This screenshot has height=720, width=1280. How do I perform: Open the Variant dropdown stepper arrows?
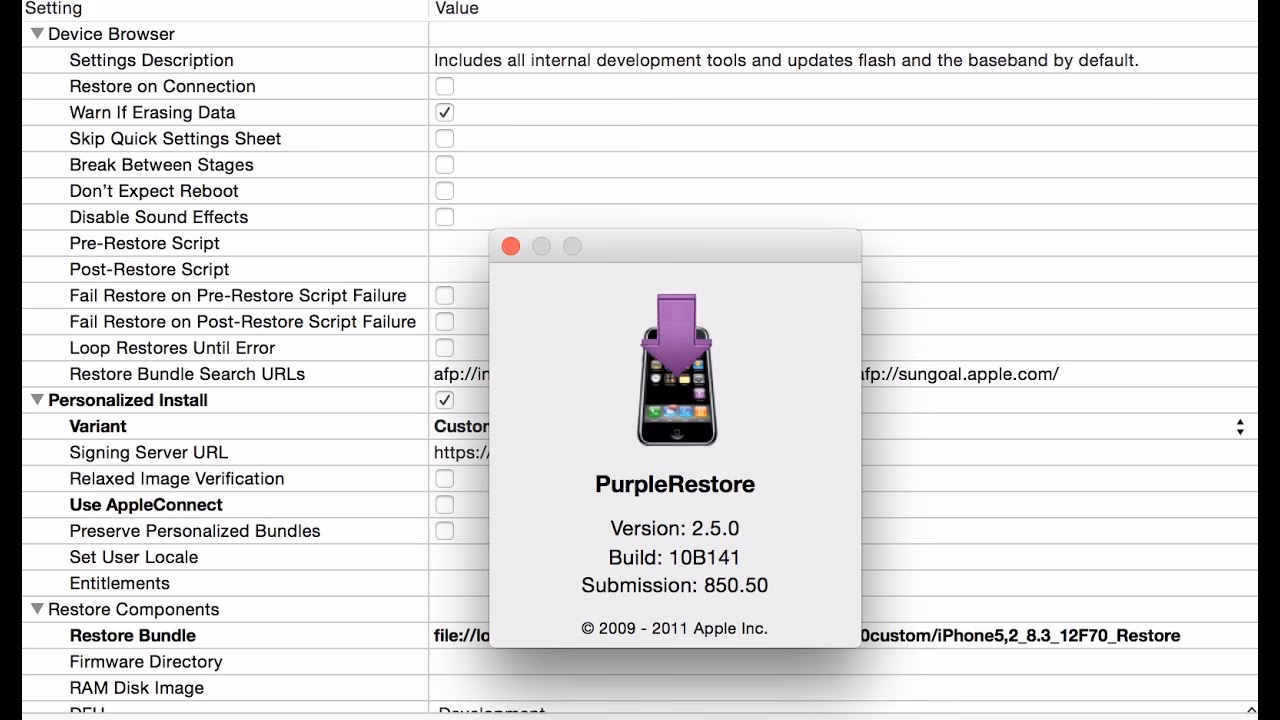pos(1240,427)
